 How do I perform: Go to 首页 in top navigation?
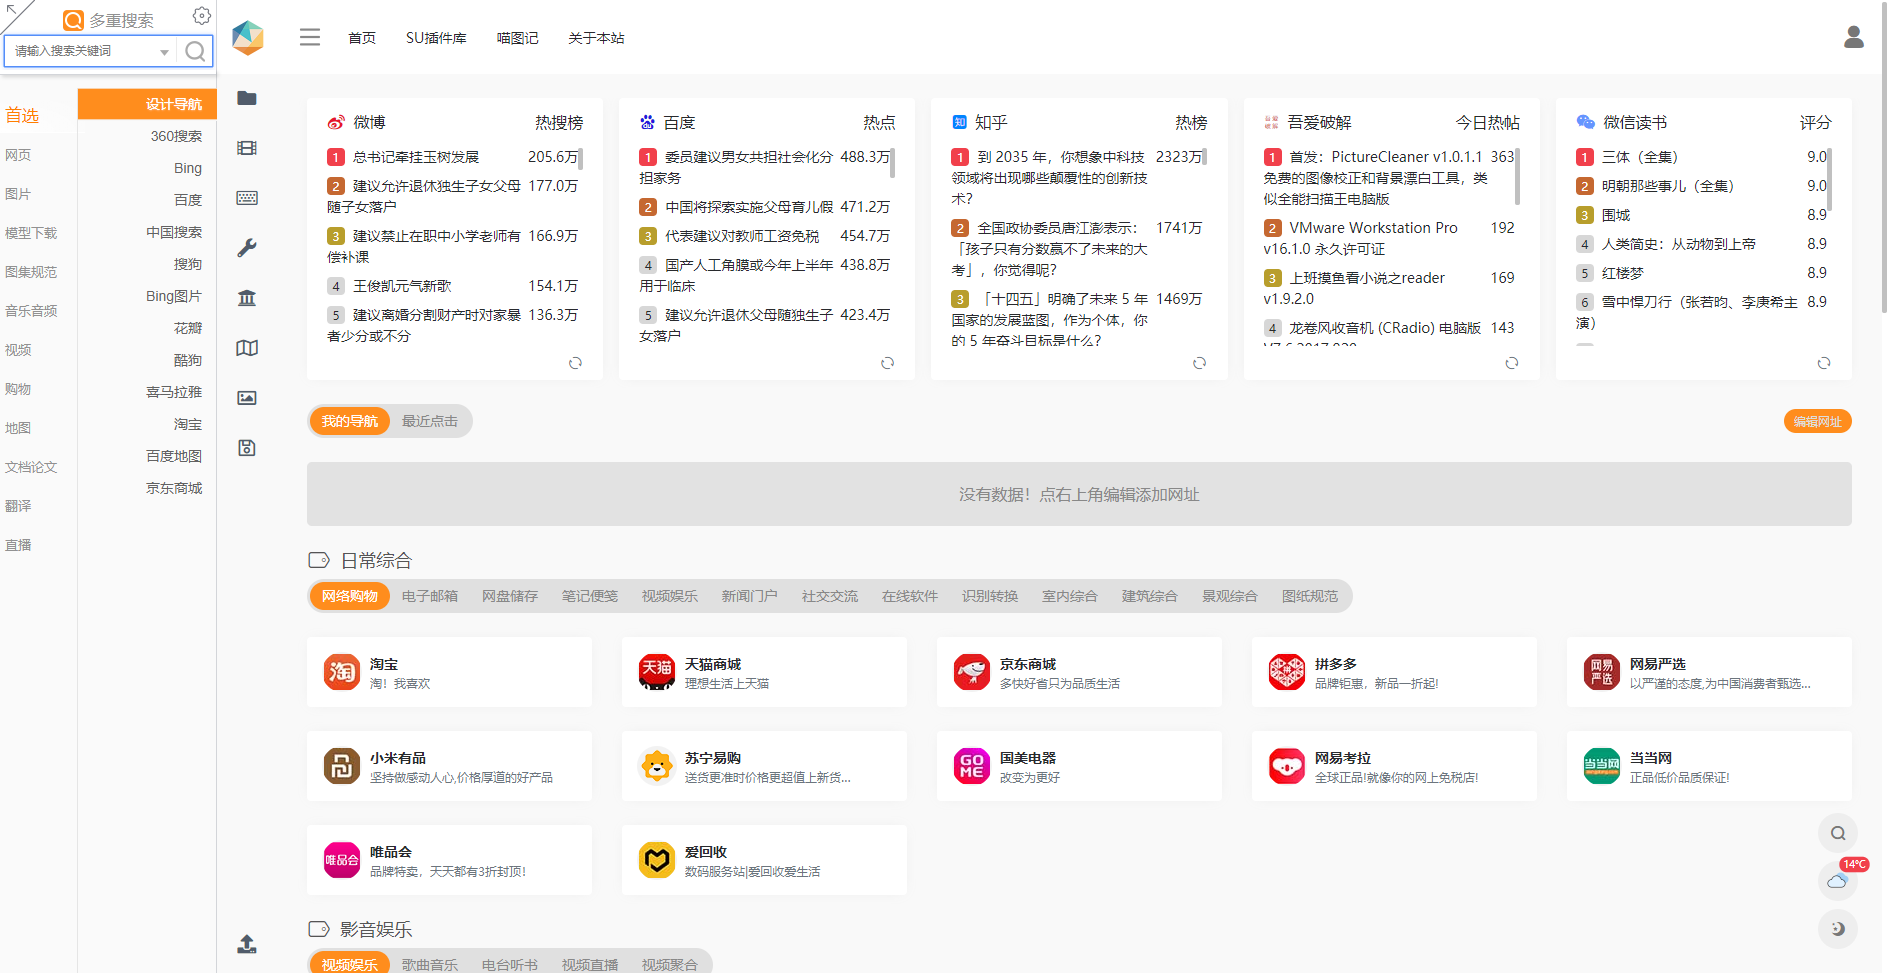[x=362, y=38]
